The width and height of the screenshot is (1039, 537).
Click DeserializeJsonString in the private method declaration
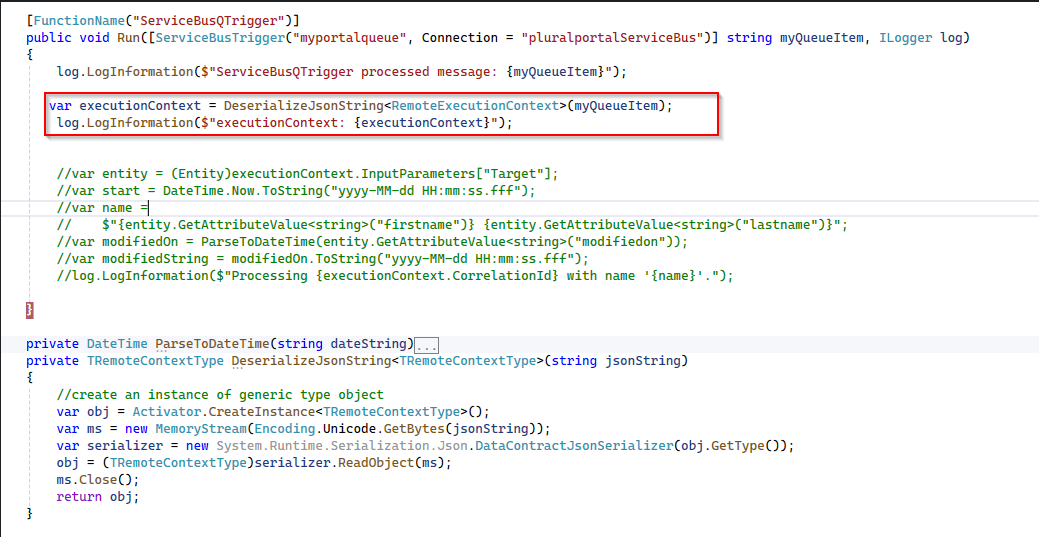[311, 361]
